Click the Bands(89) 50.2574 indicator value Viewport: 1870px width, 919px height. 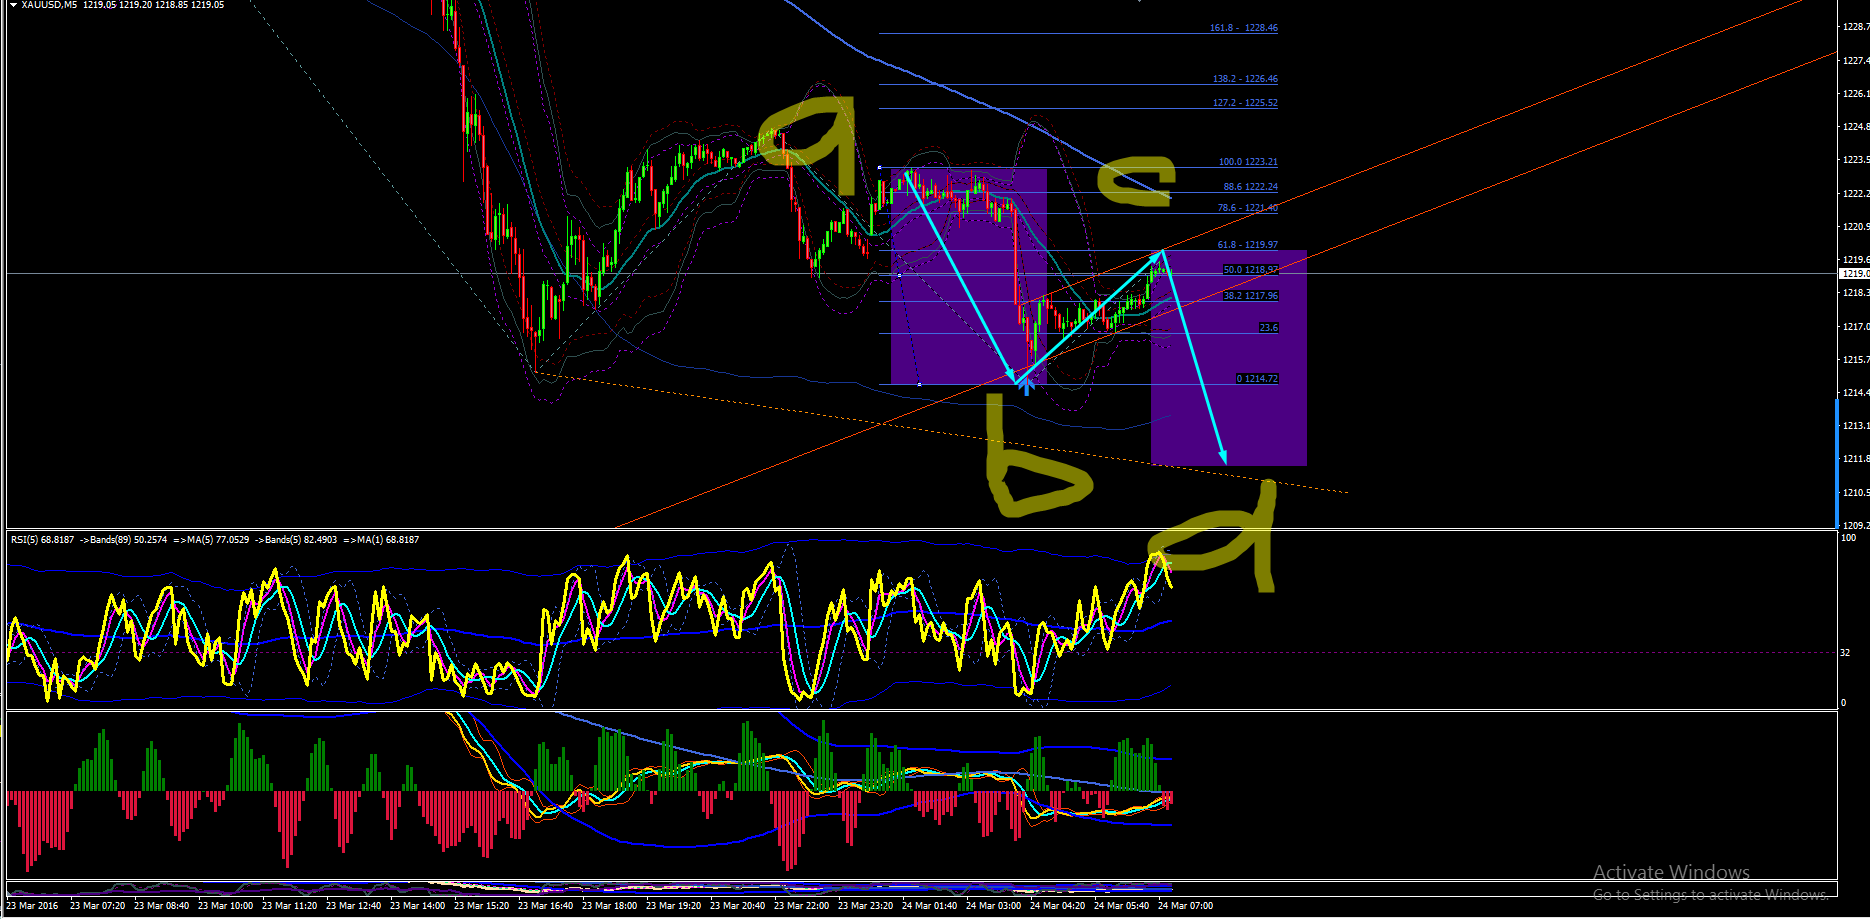pyautogui.click(x=123, y=540)
